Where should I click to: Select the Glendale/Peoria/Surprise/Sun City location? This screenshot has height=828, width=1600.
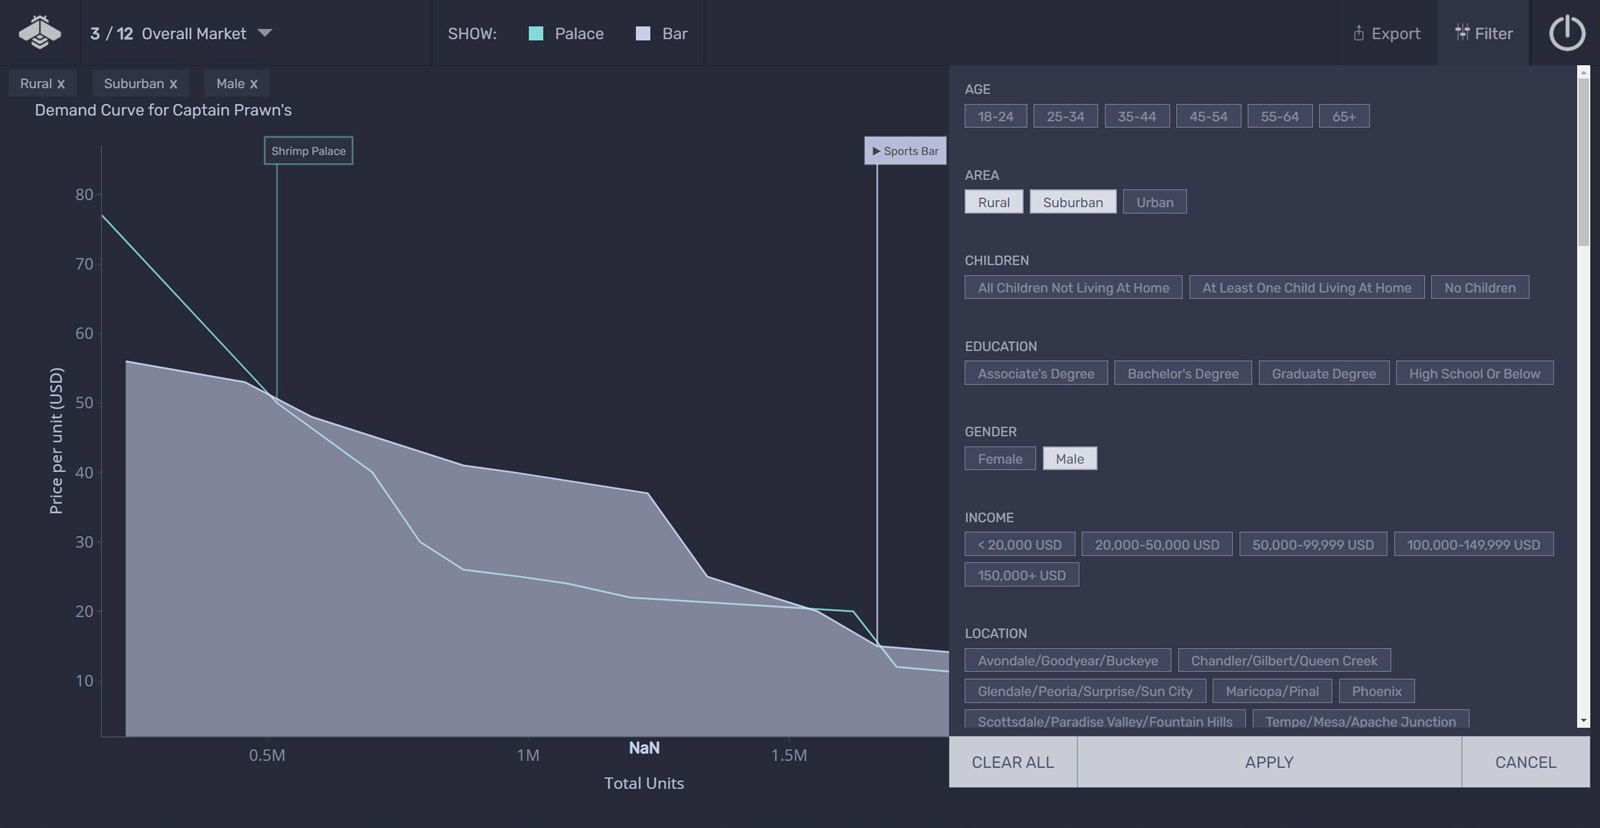[1085, 691]
